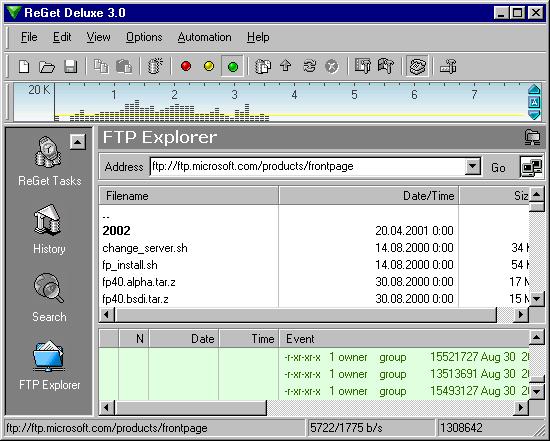Click the Event column header in log
The image size is (550, 441).
[x=404, y=339]
